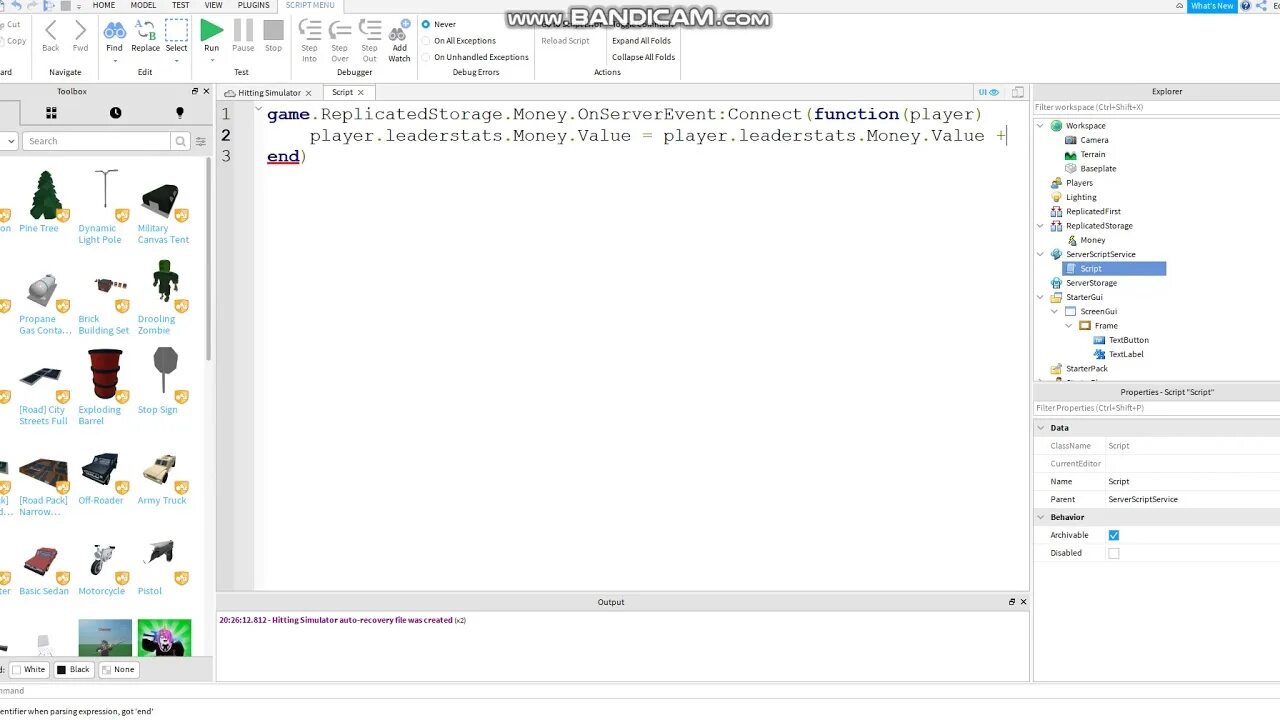Screen dimensions: 1280x720
Task: Click Expand All Folds
Action: pos(641,41)
